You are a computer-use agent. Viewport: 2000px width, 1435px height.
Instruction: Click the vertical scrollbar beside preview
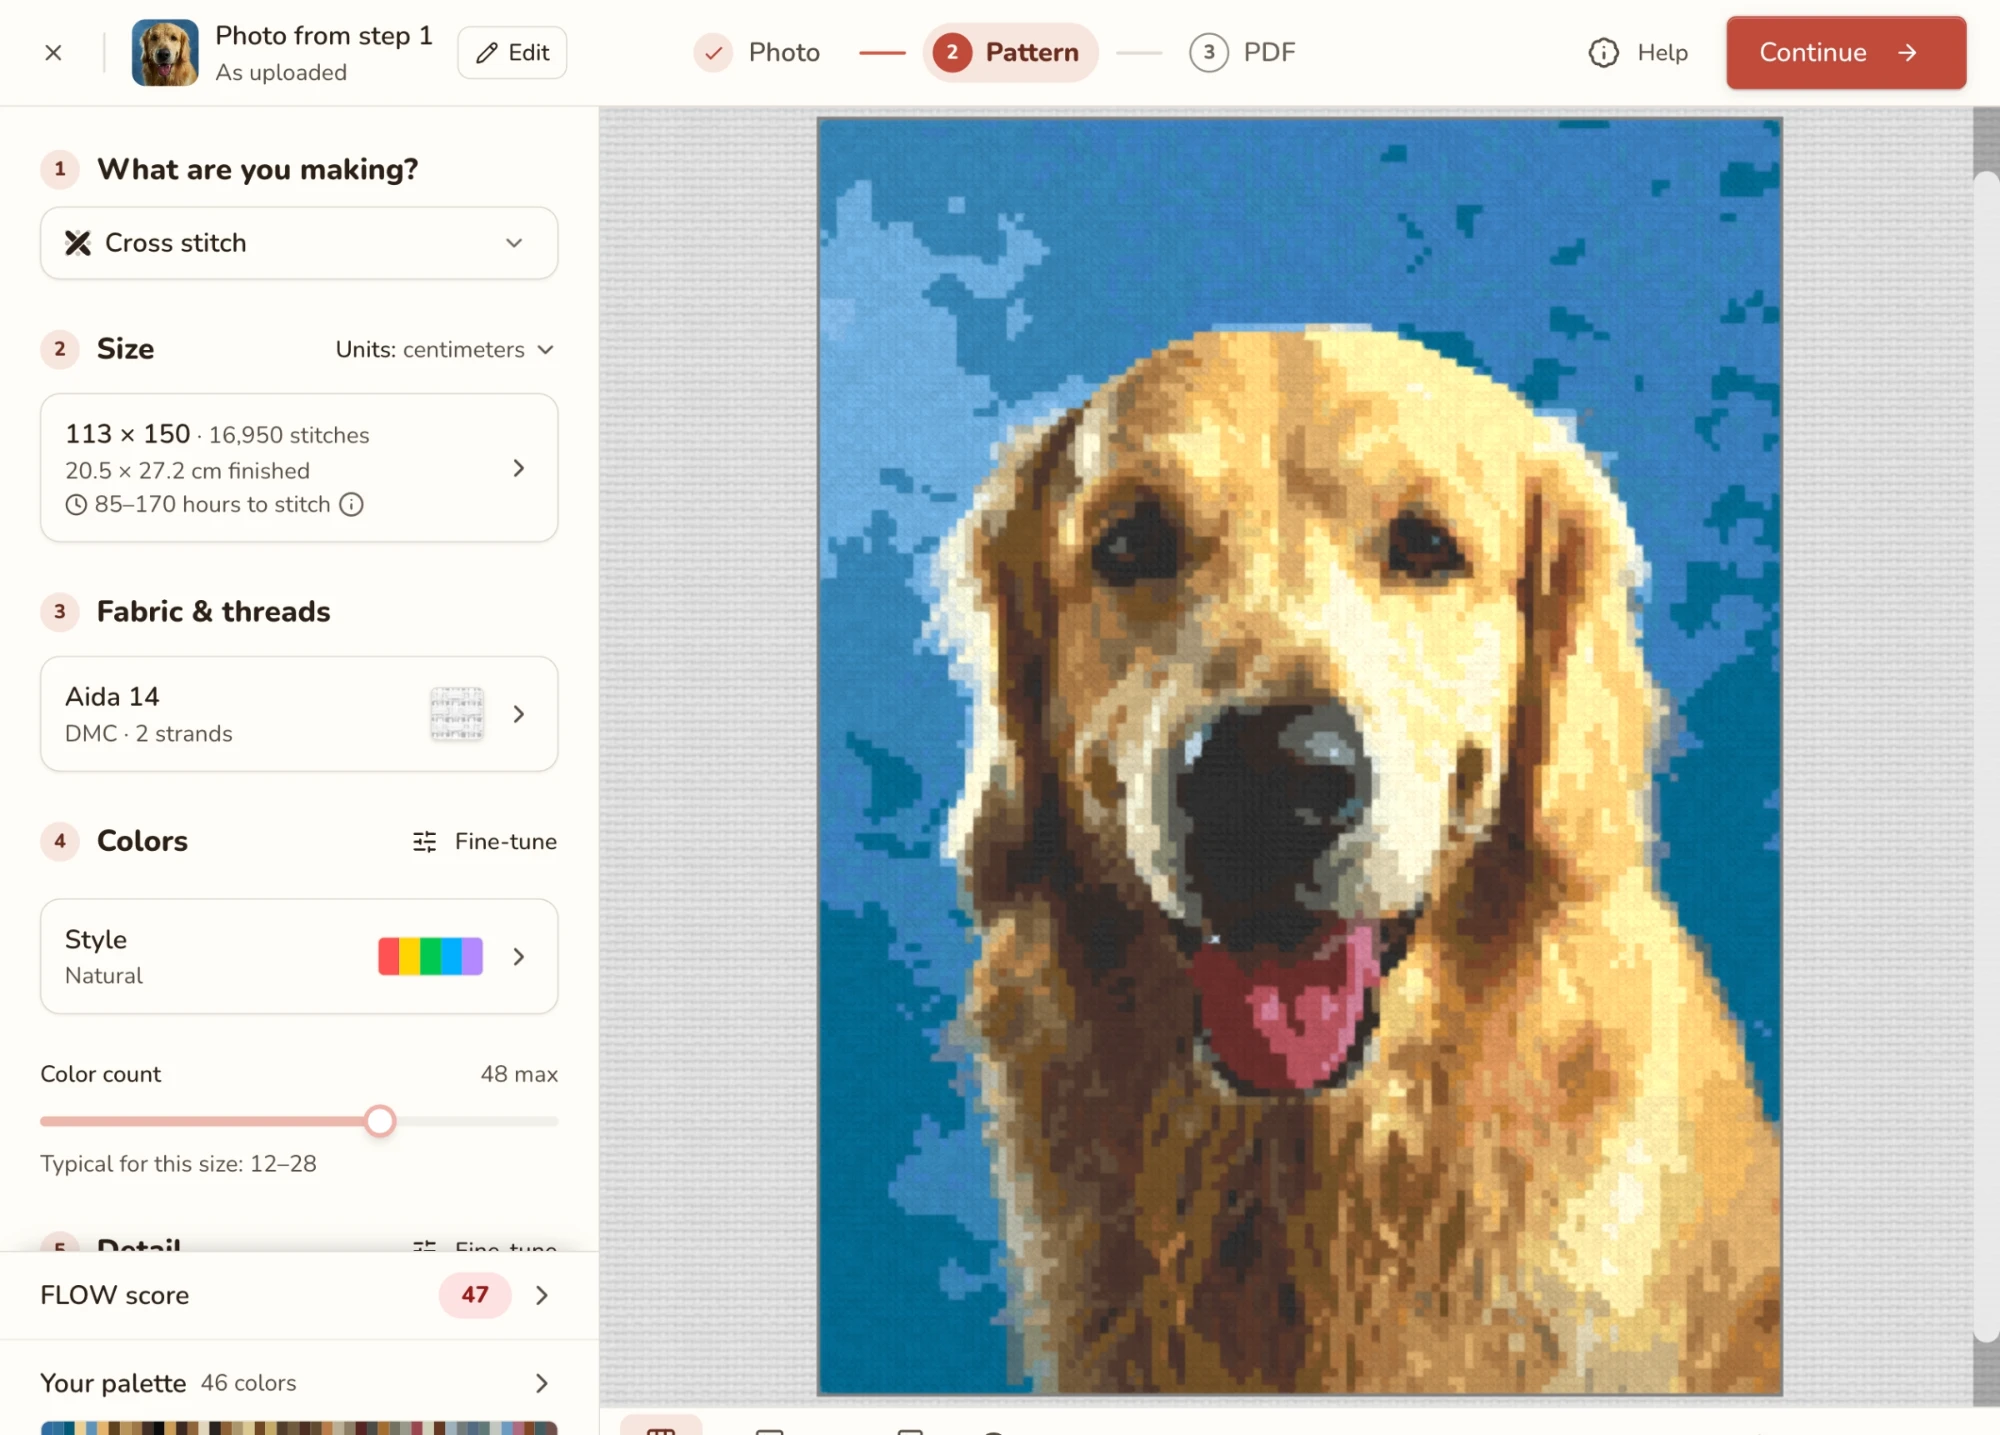click(x=1986, y=756)
